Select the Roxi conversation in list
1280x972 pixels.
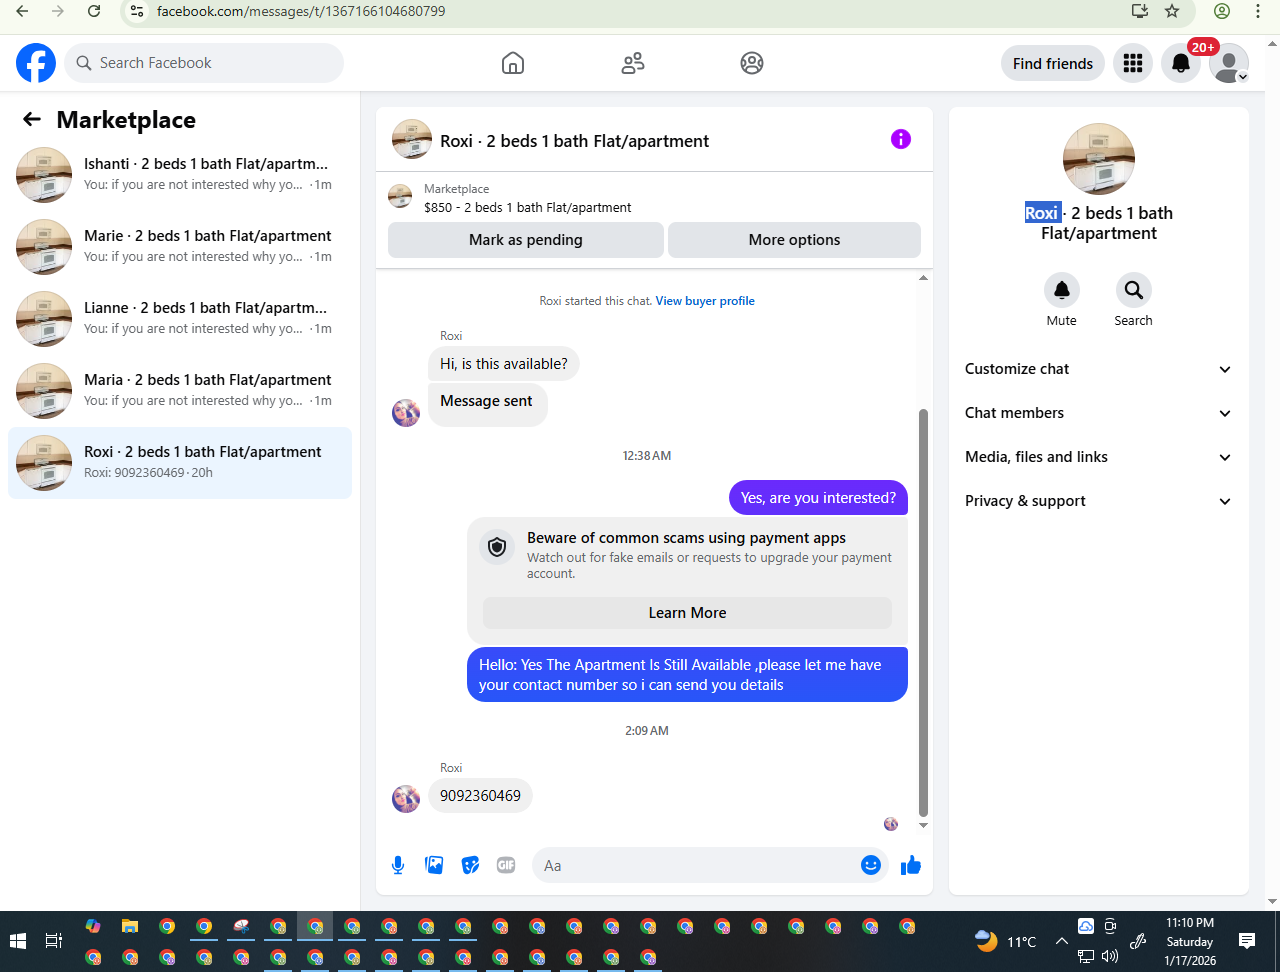(180, 463)
